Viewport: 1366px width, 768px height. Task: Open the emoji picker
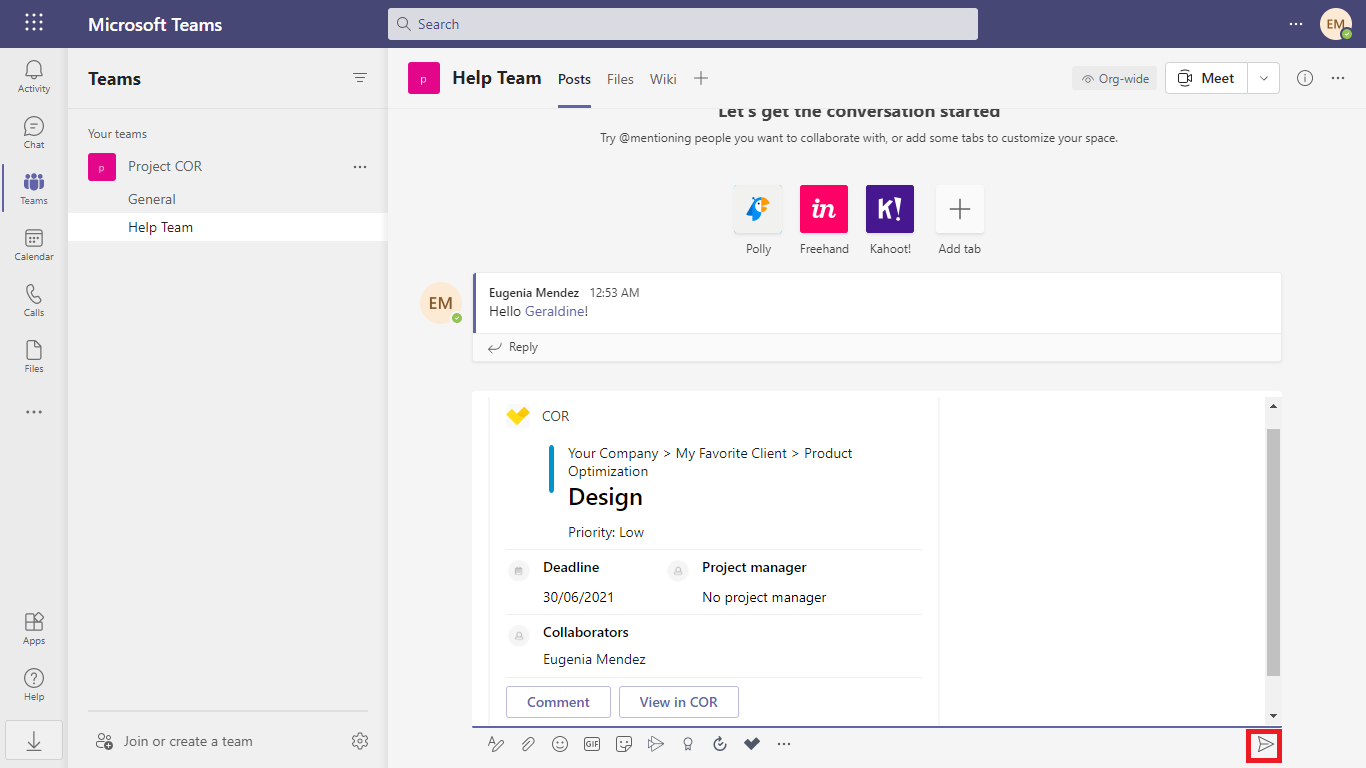coord(560,744)
